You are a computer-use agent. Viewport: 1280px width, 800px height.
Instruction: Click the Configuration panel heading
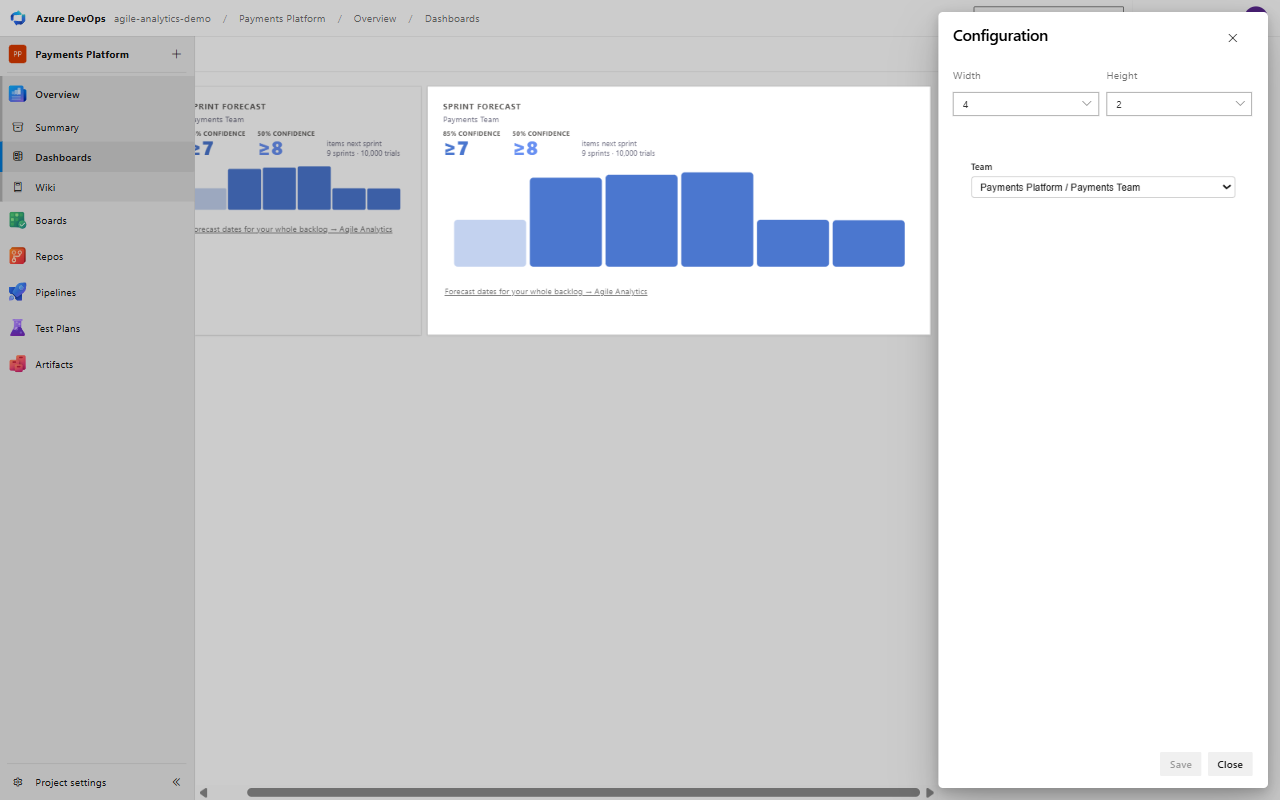[x=1000, y=36]
